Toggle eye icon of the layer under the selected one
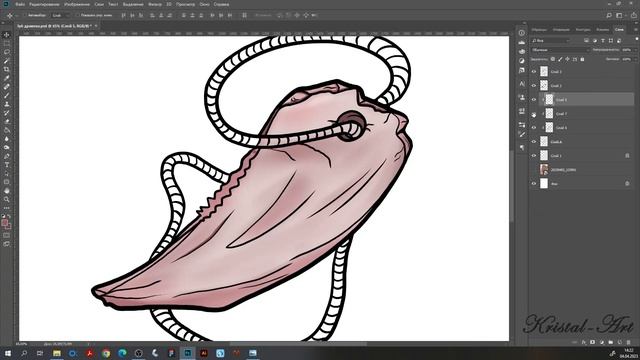The width and height of the screenshot is (640, 360). click(x=533, y=114)
